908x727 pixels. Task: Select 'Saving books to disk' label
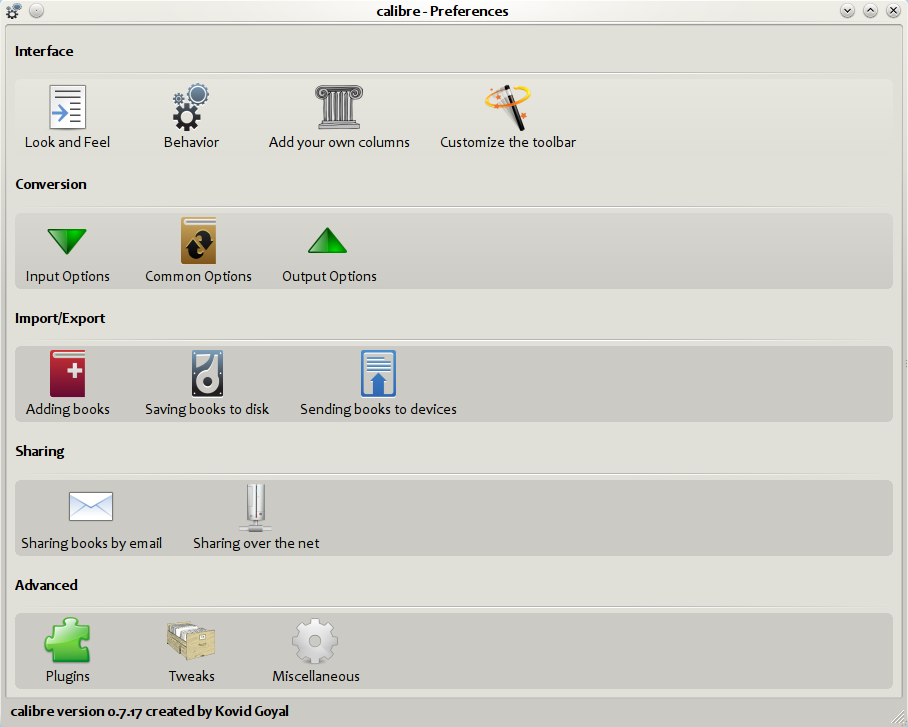207,410
